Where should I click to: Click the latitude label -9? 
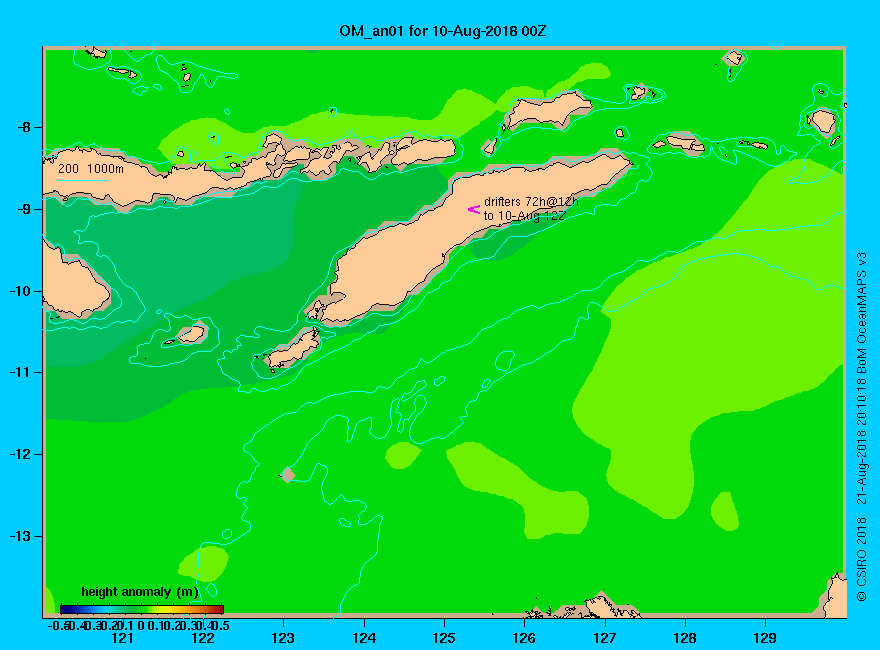click(x=24, y=209)
